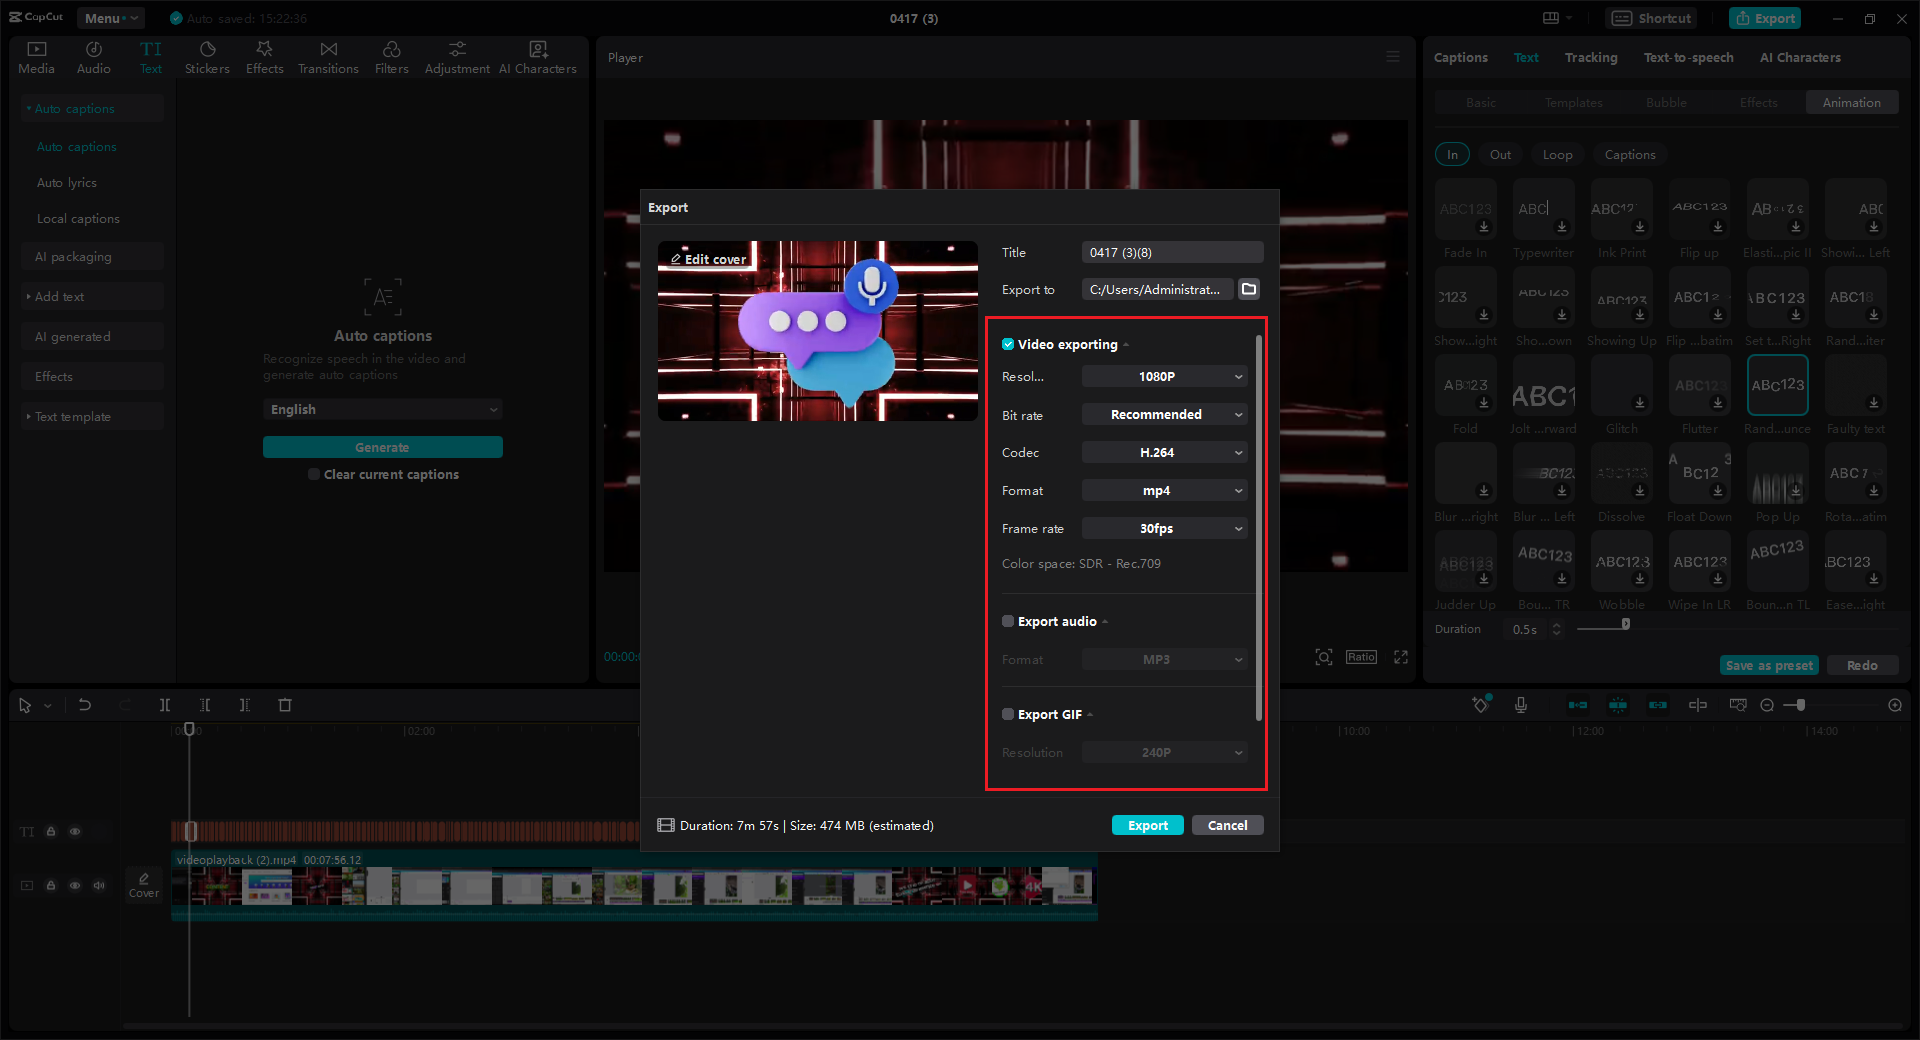Click the split clip icon
The height and width of the screenshot is (1040, 1920).
tap(165, 705)
